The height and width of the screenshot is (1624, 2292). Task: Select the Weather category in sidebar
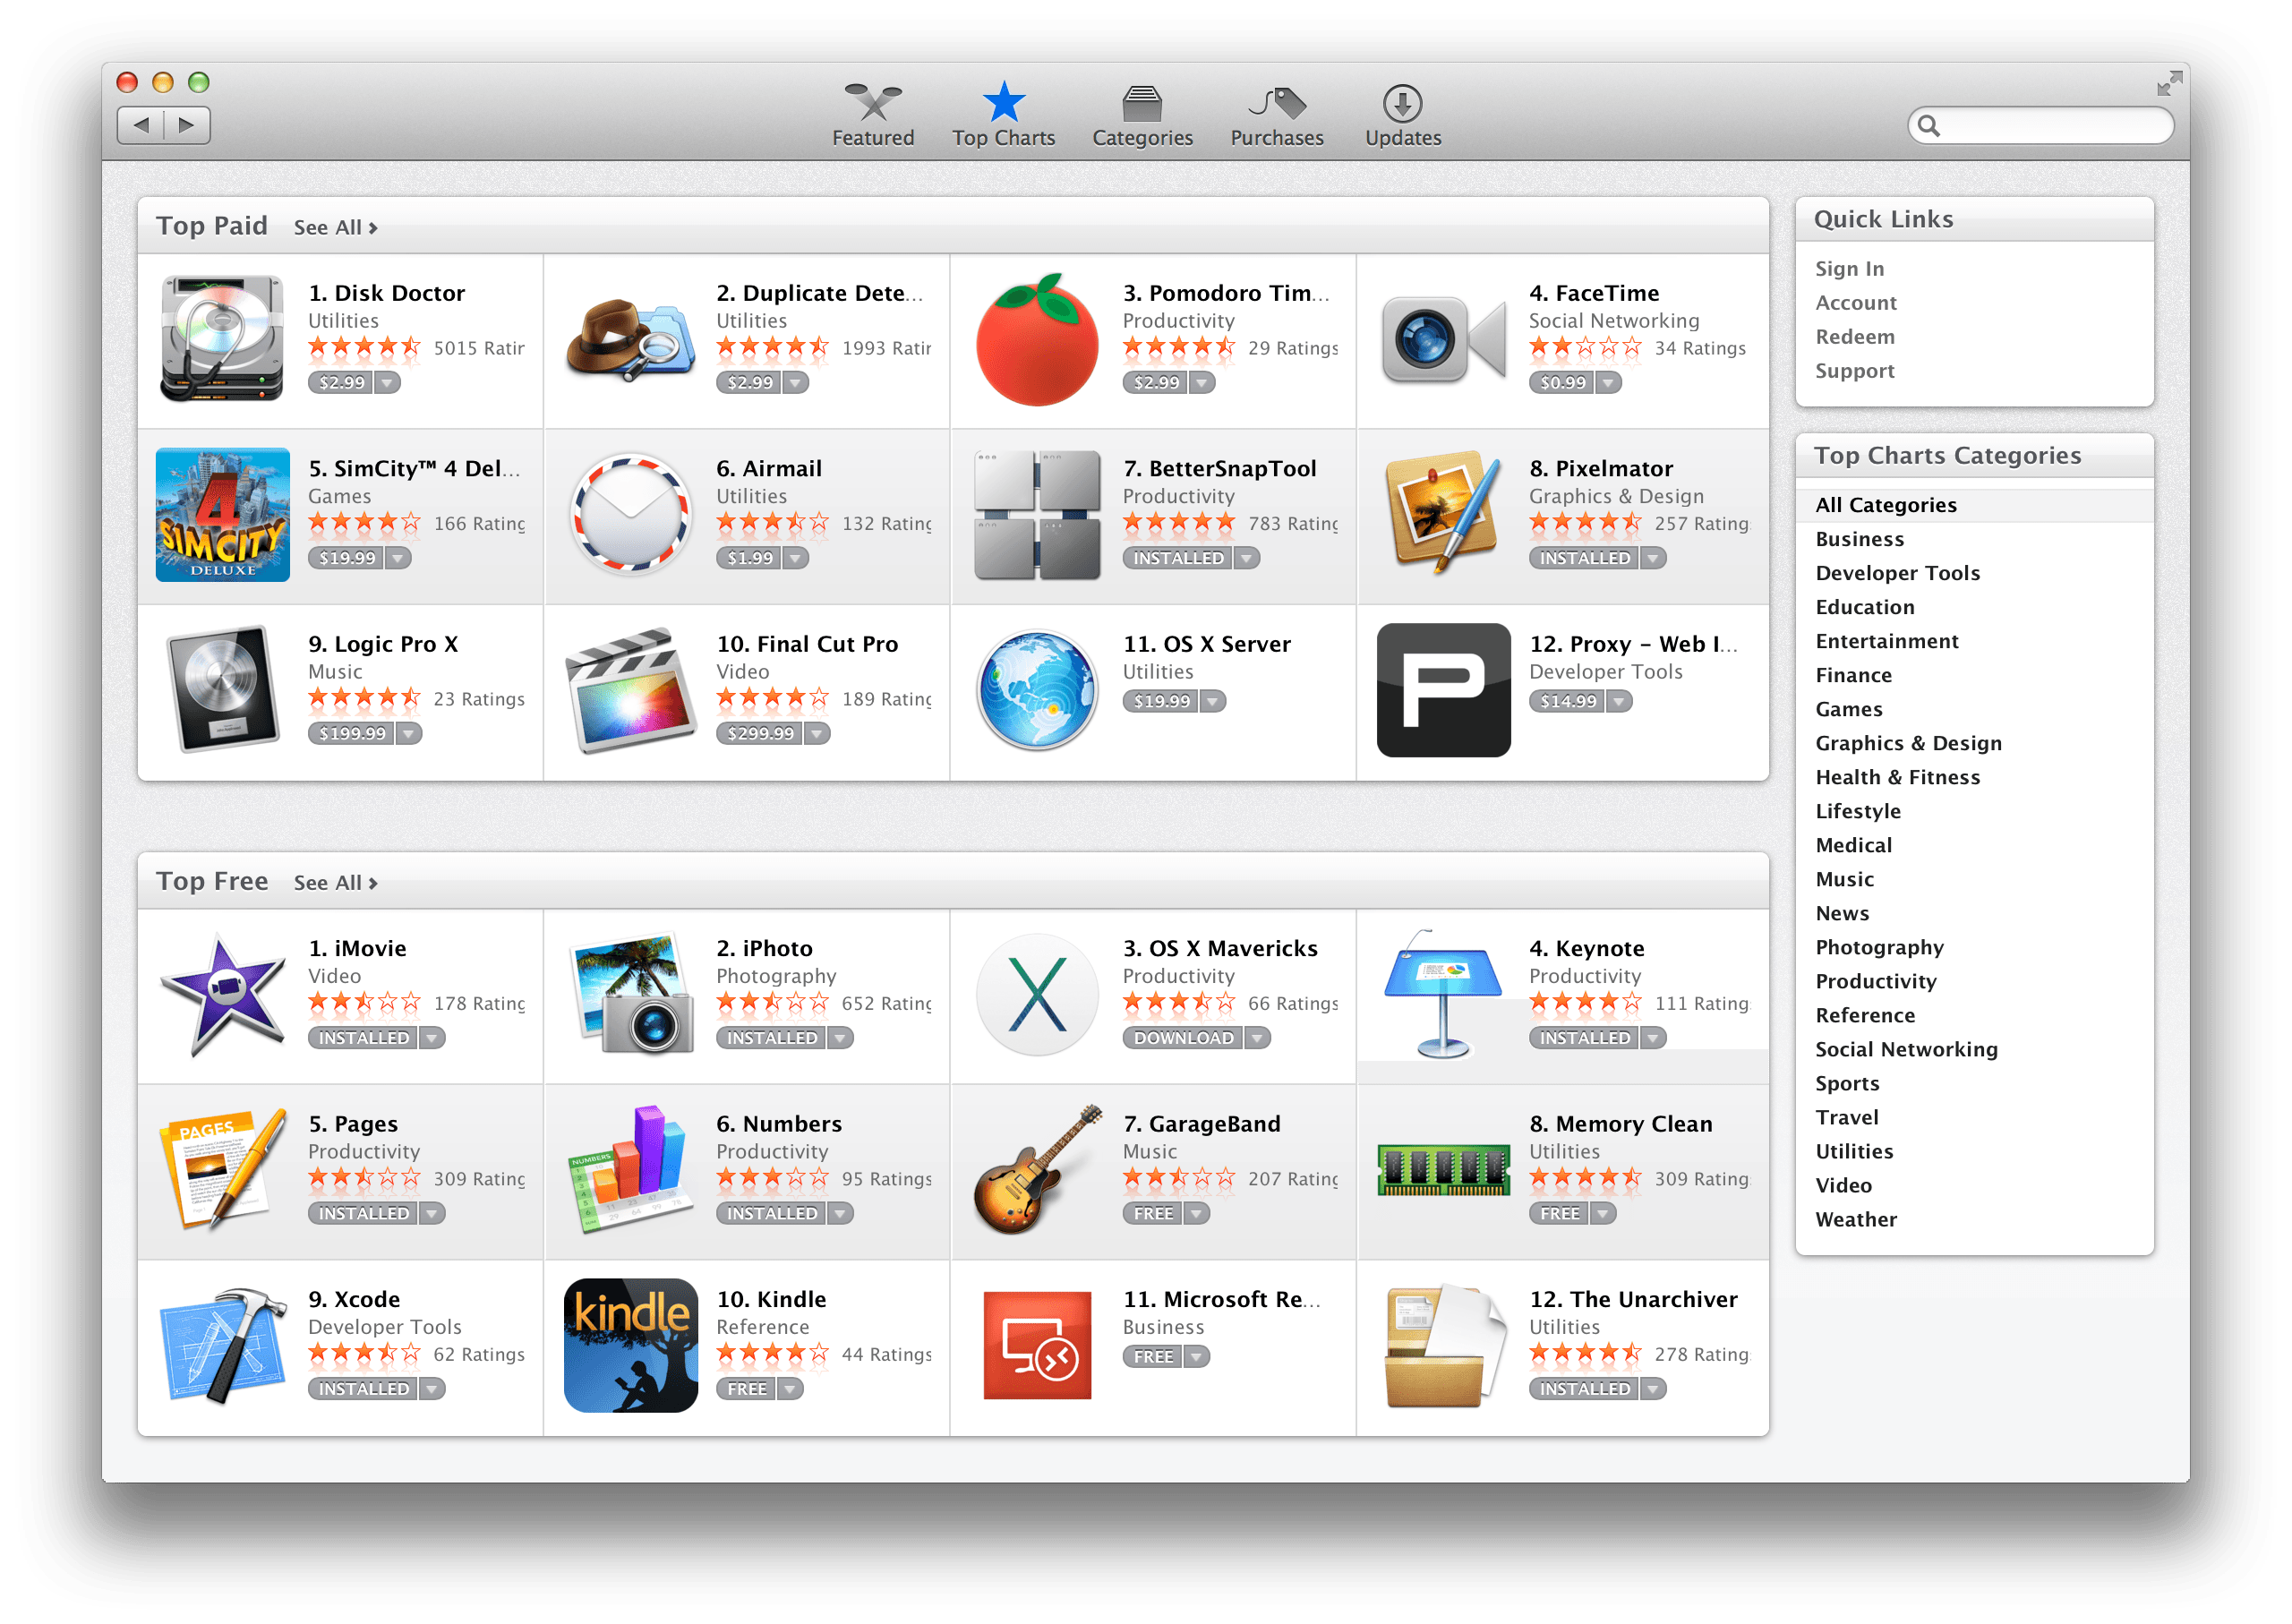click(1856, 1219)
